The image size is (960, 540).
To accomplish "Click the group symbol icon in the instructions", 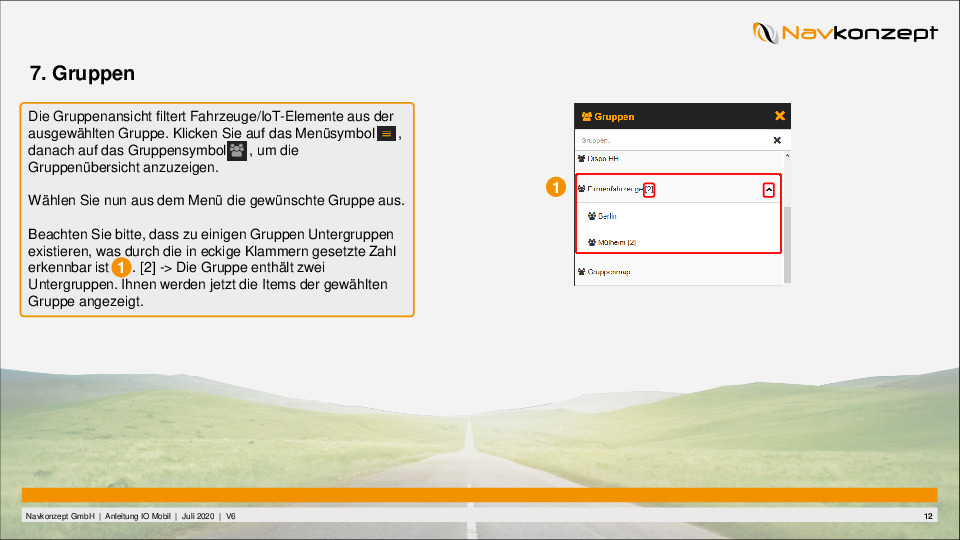I will (237, 151).
